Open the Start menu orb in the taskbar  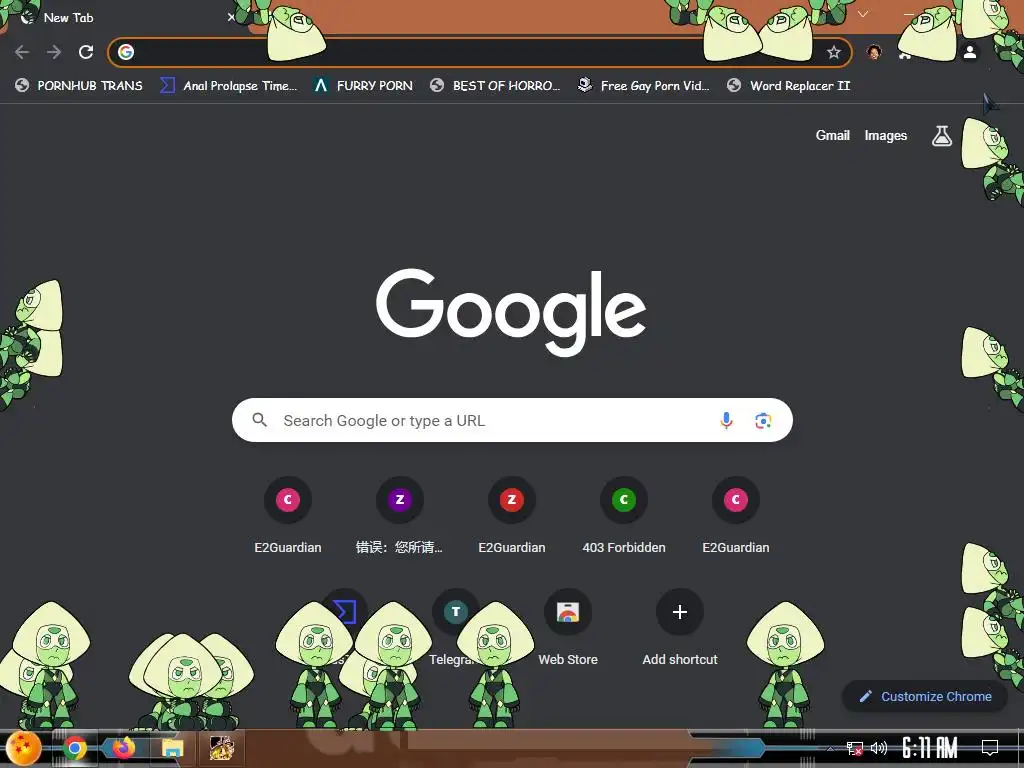(24, 748)
